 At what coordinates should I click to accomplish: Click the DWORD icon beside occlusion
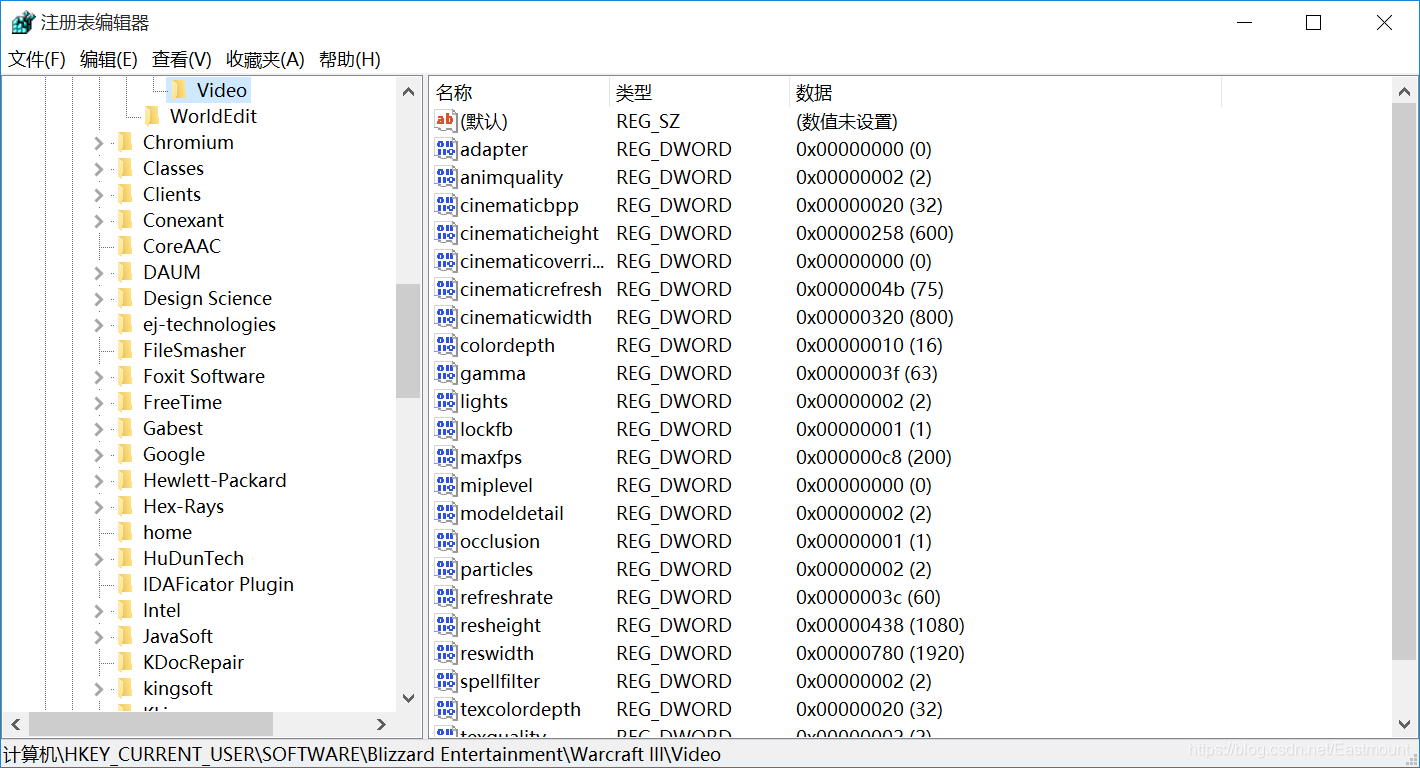click(x=446, y=541)
